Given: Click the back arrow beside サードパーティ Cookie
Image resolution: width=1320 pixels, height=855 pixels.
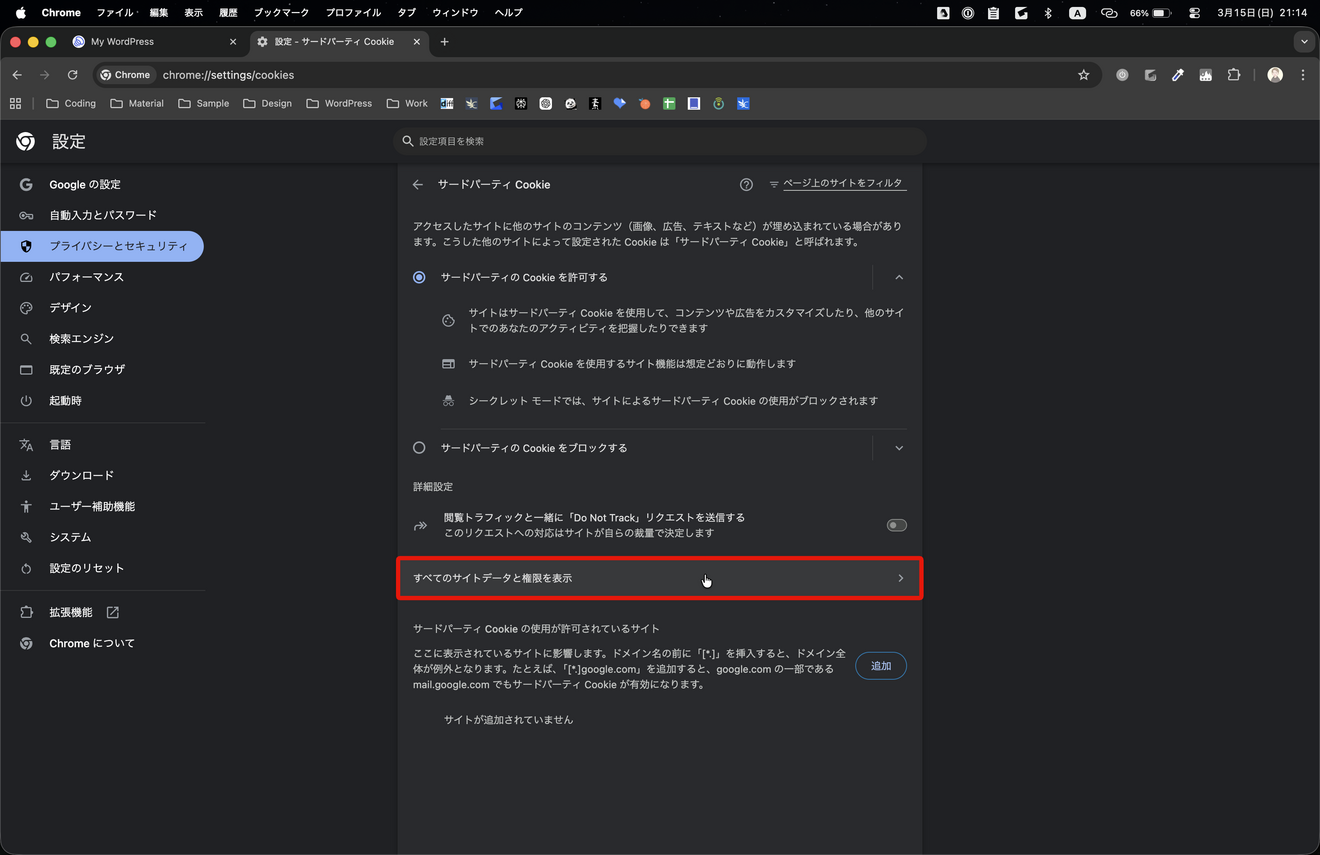Looking at the screenshot, I should [417, 184].
